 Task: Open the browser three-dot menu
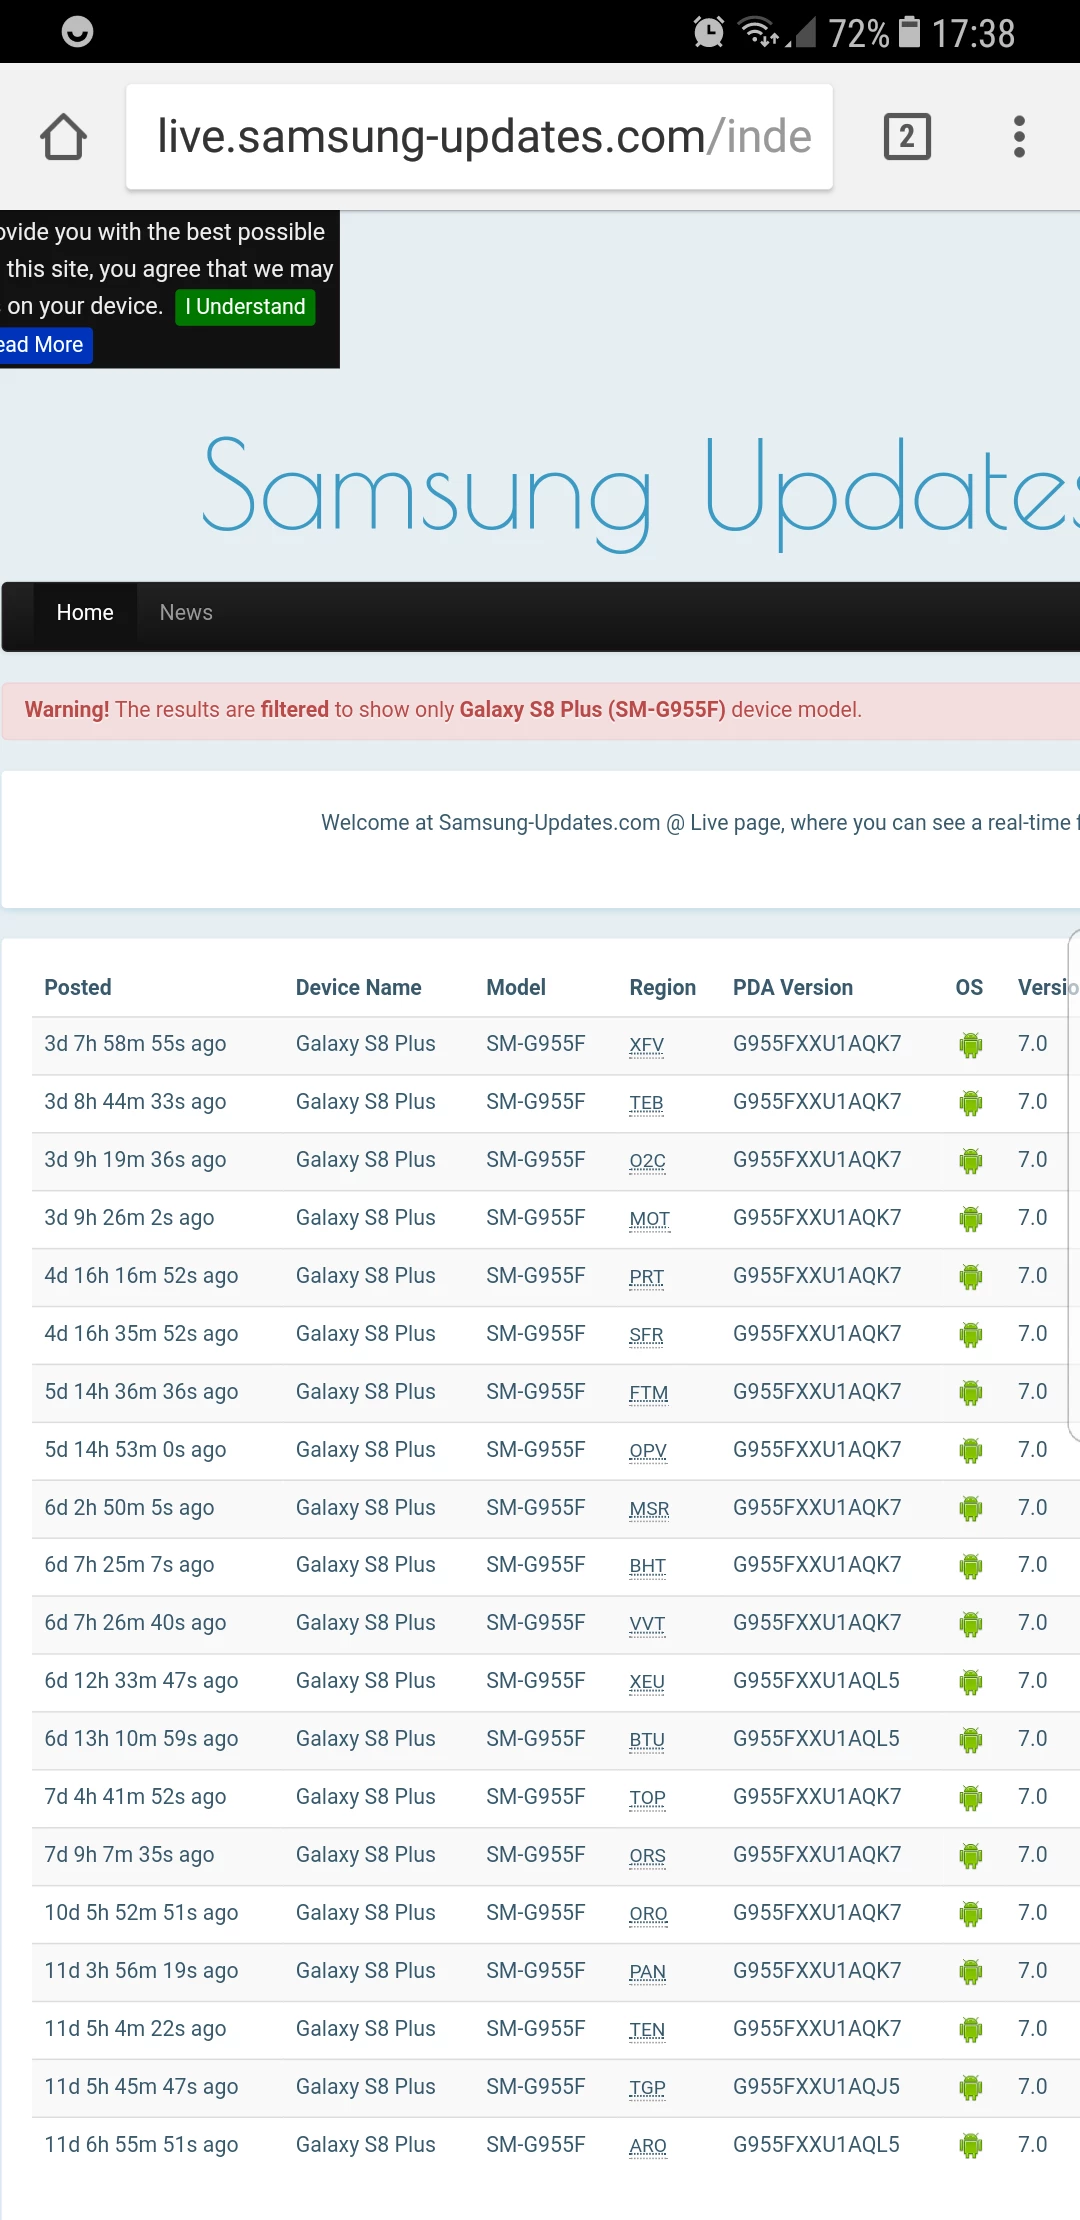coord(1019,137)
